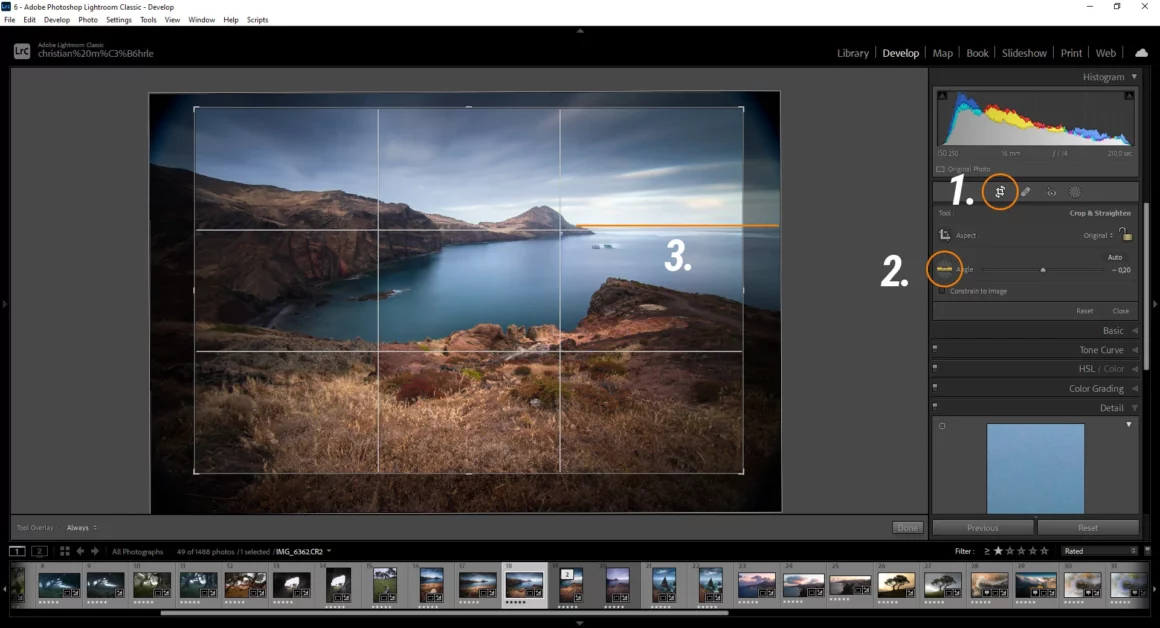
Task: Expand the Basic panel
Action: tap(1113, 330)
